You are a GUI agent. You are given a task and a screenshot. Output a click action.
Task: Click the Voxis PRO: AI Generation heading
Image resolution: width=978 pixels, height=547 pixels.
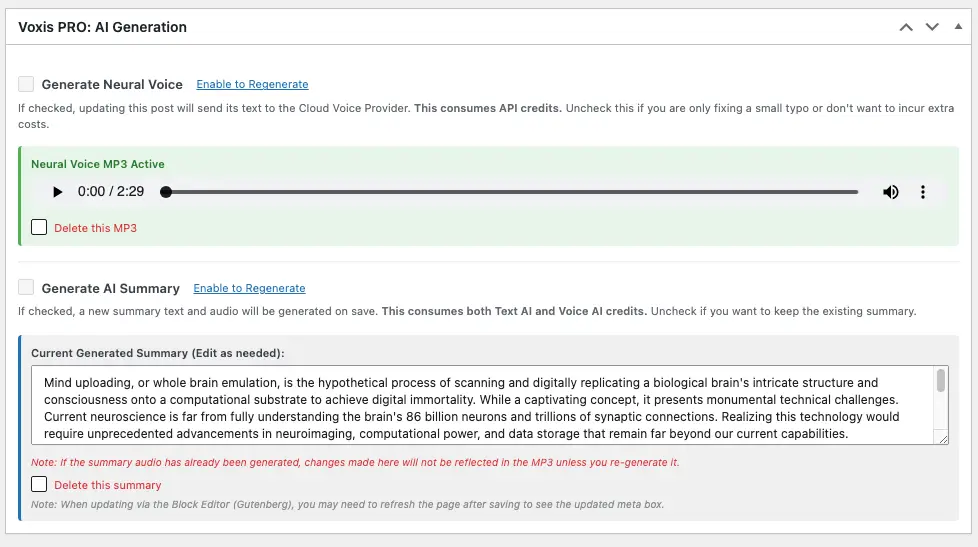[x=102, y=27]
